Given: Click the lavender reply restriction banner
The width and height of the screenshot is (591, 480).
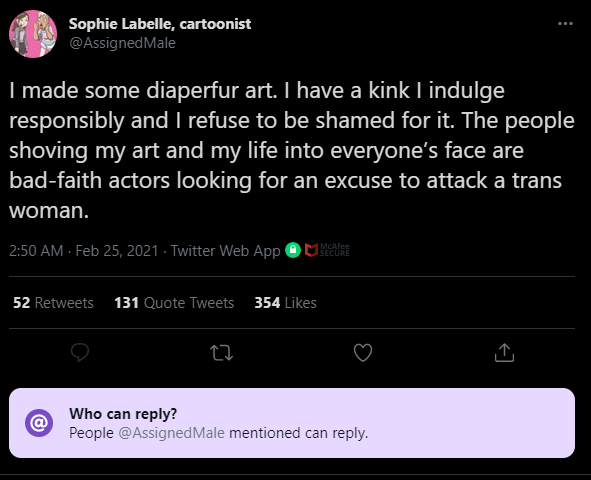Looking at the screenshot, I should click(292, 423).
